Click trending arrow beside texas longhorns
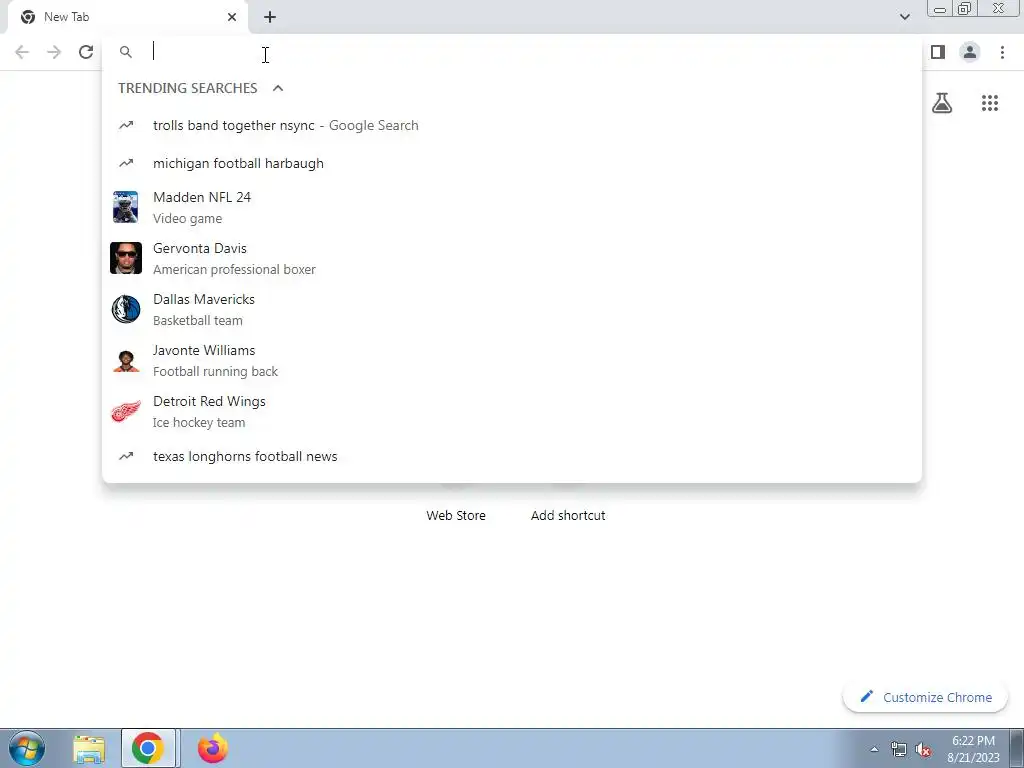The image size is (1024, 768). click(126, 456)
